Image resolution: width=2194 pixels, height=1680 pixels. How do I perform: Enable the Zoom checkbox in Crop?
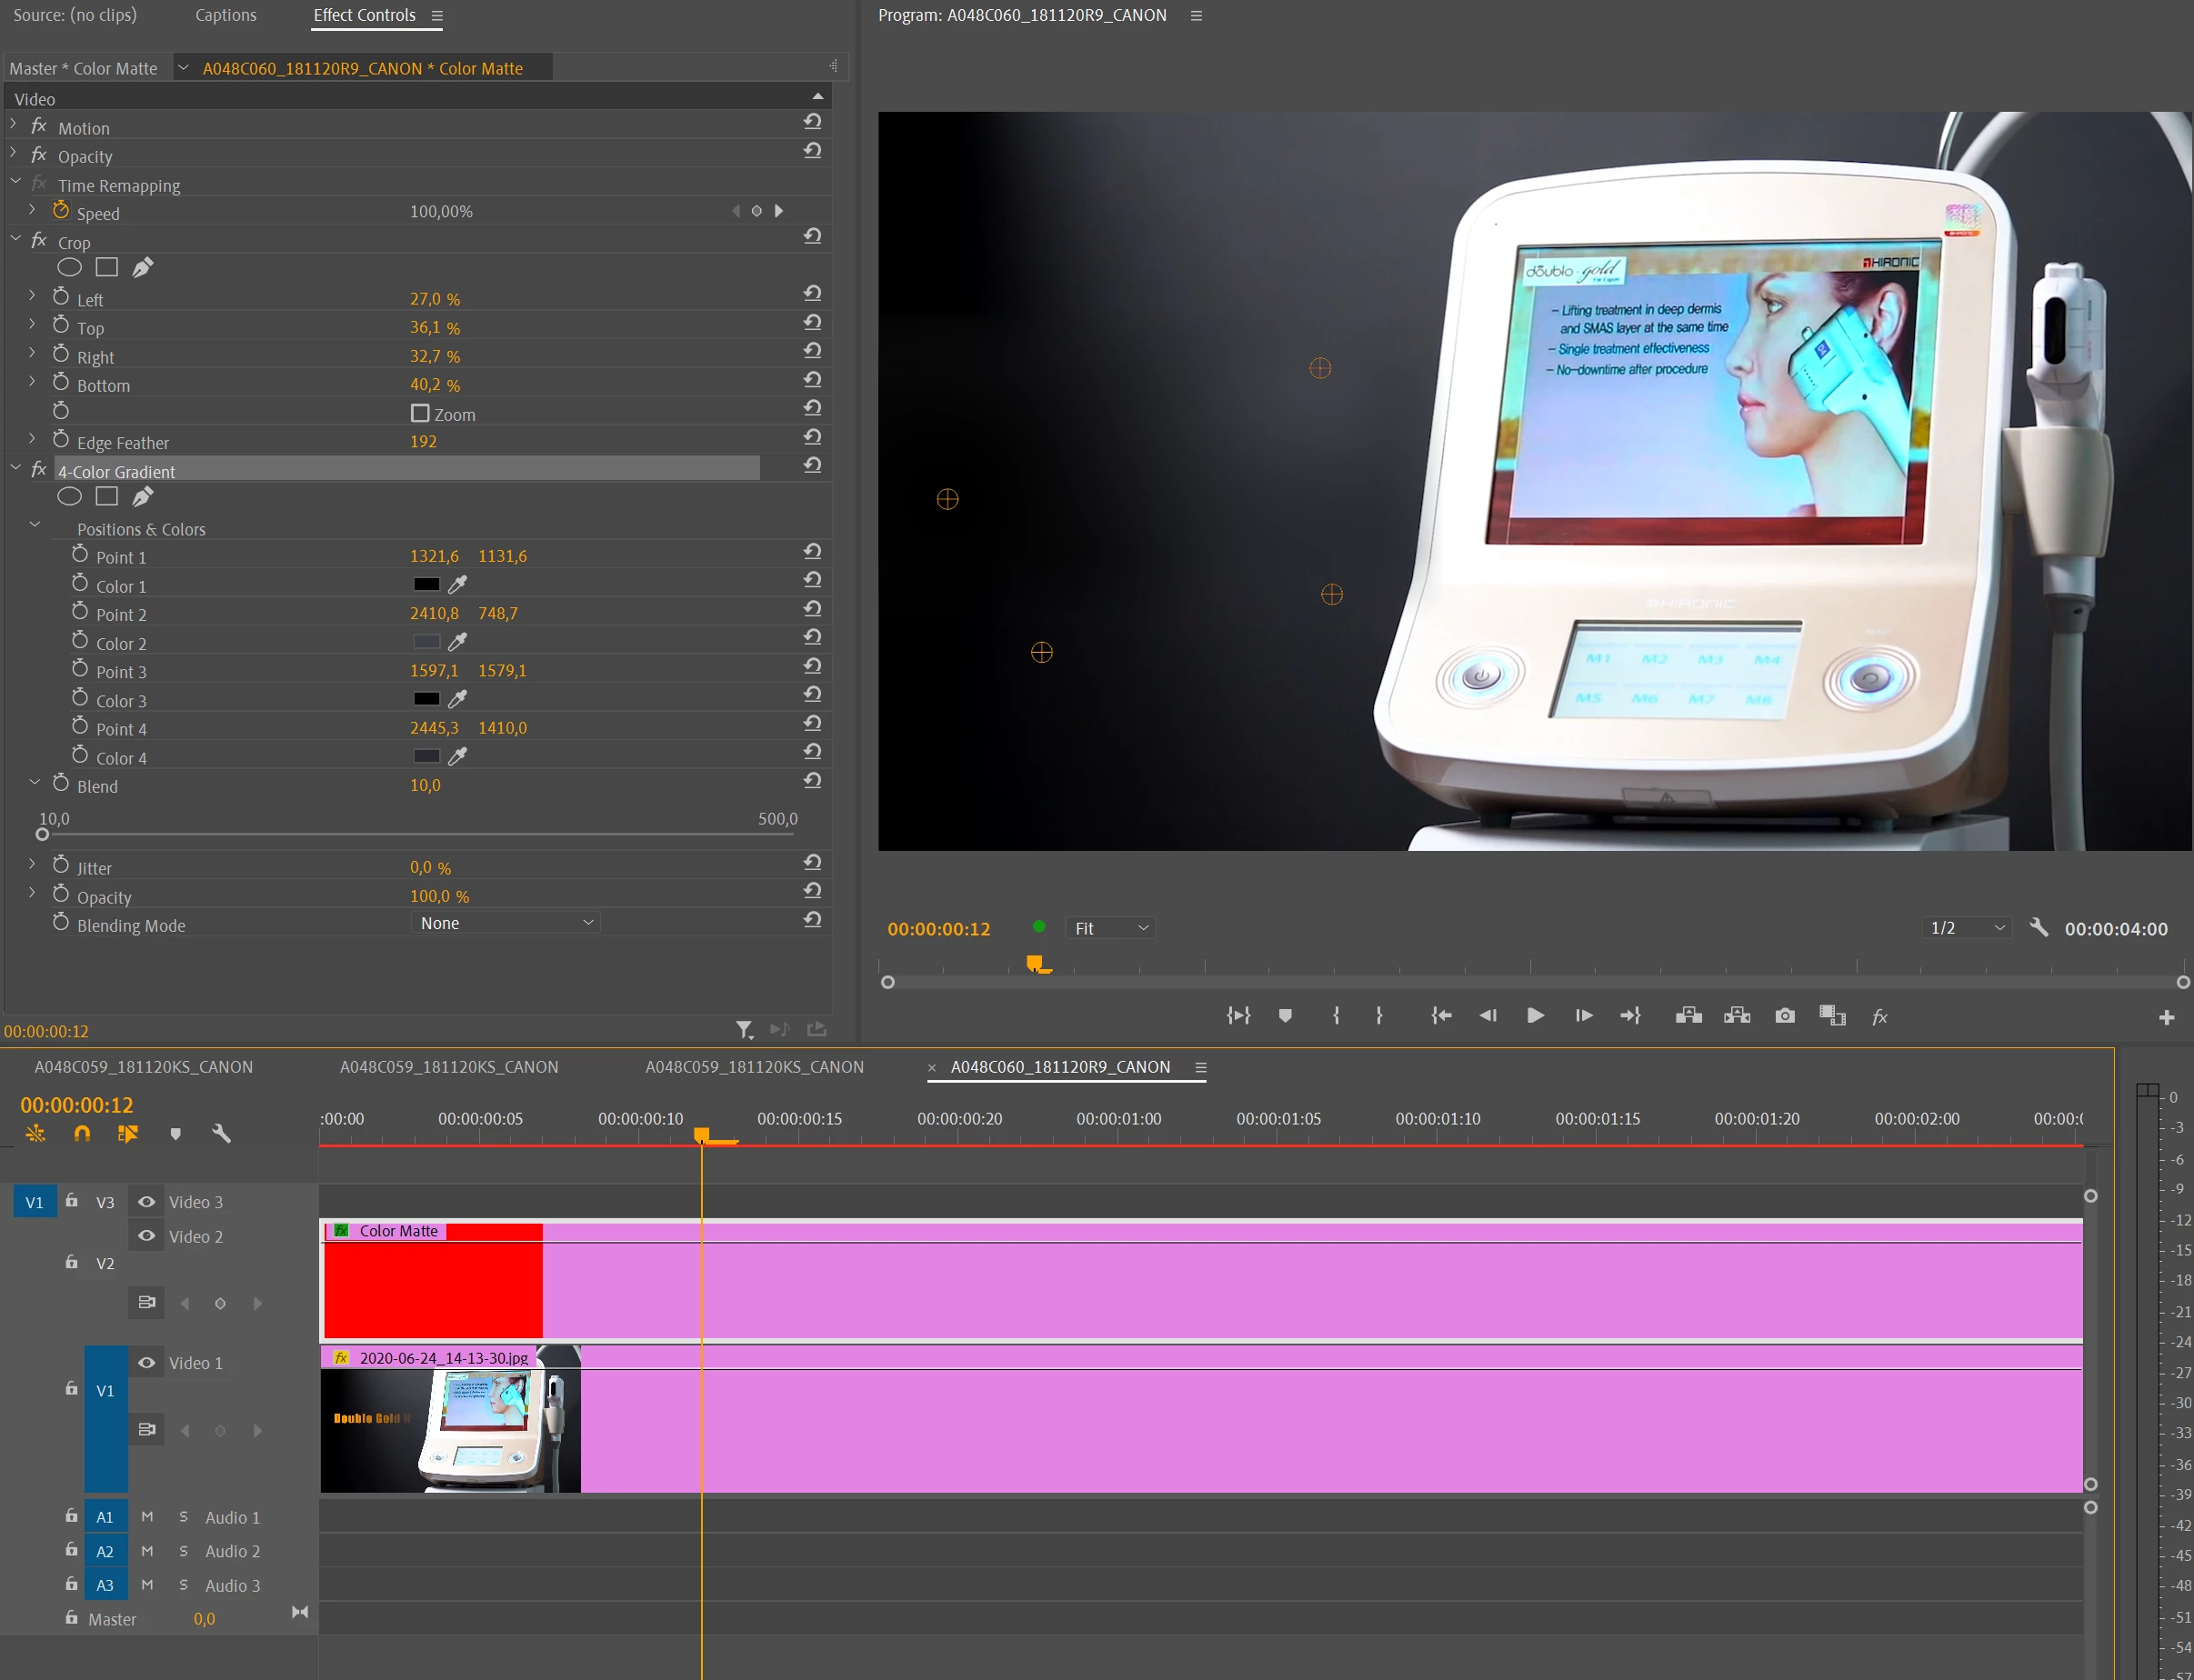[x=420, y=413]
